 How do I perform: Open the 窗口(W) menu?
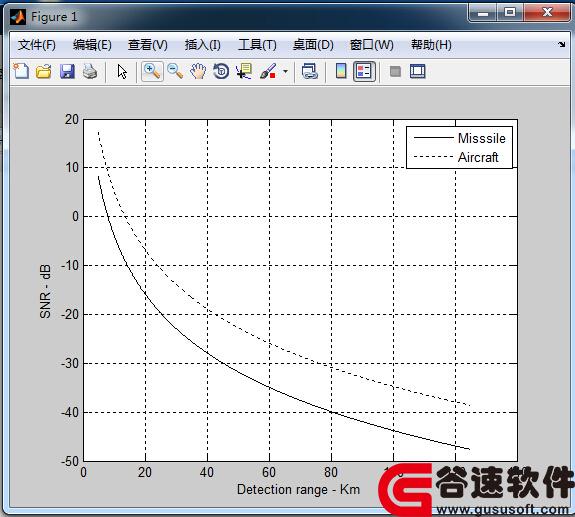click(371, 45)
